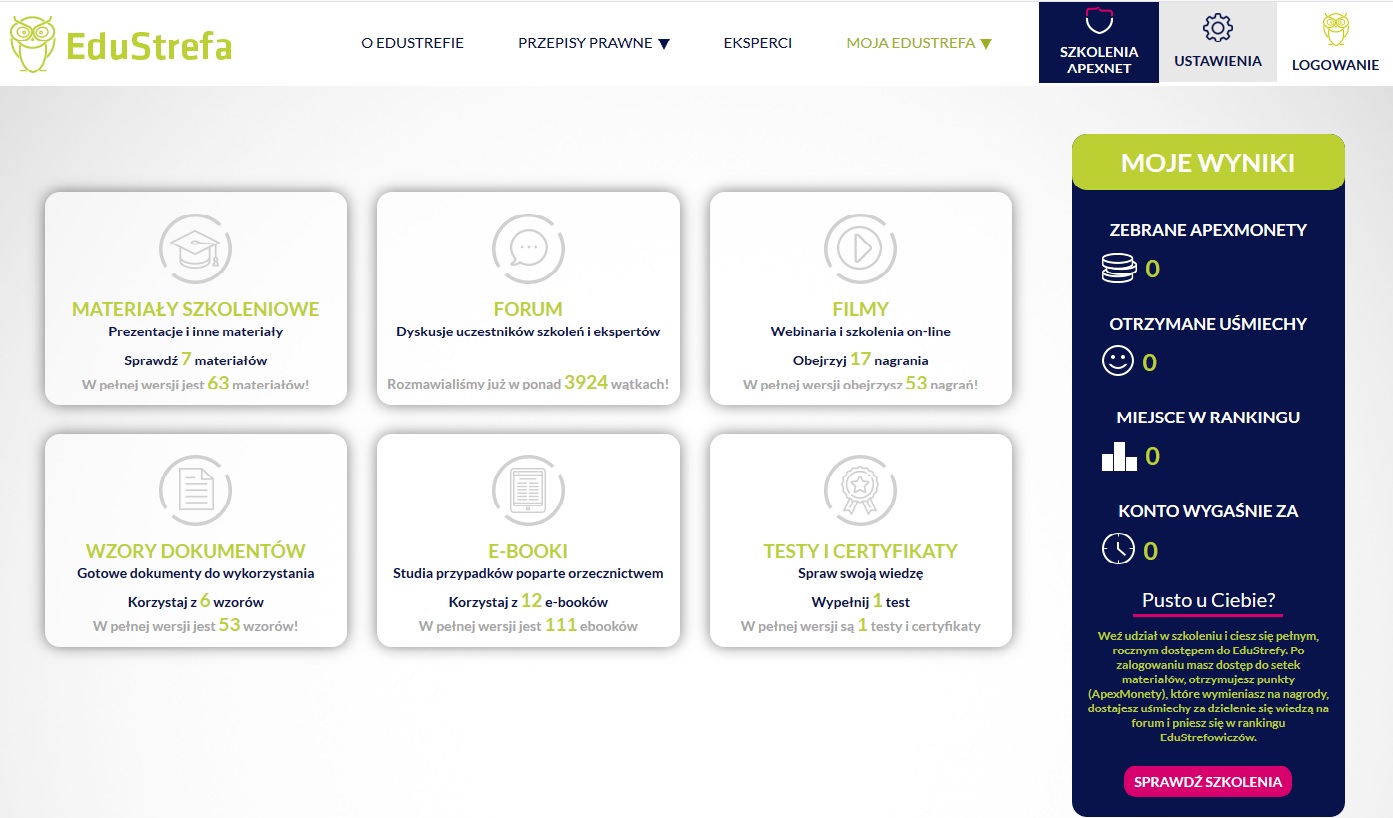Viewport: 1393px width, 818px height.
Task: Click the Miejsce w rankingu label
Action: tap(1208, 417)
